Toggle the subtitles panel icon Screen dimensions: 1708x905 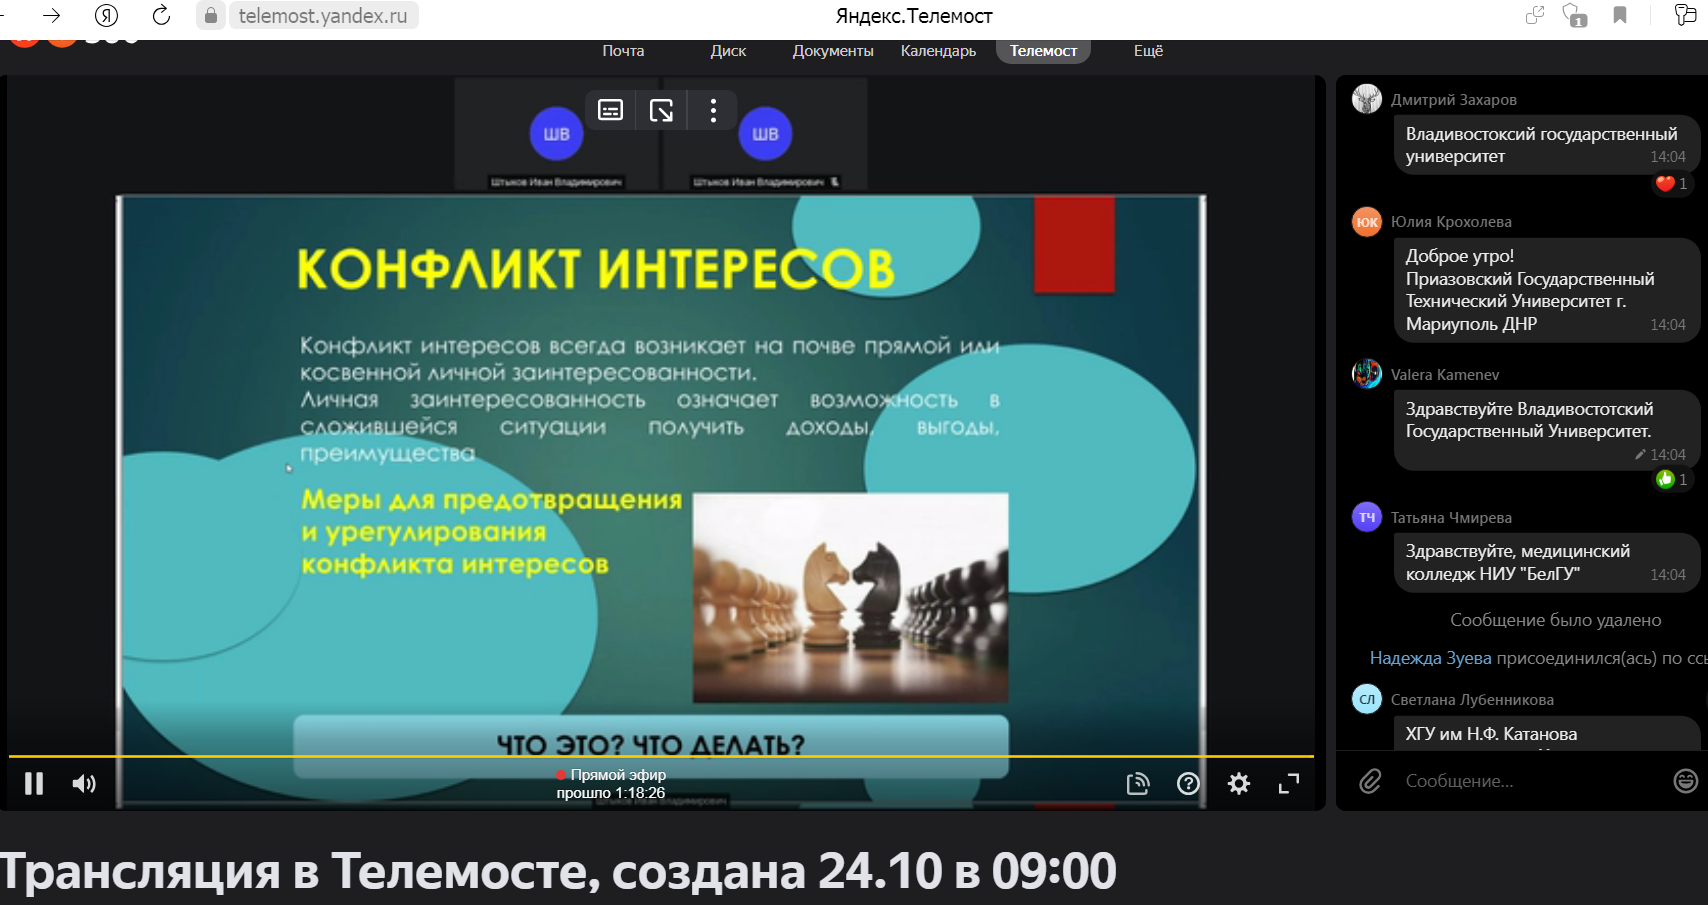tap(610, 110)
